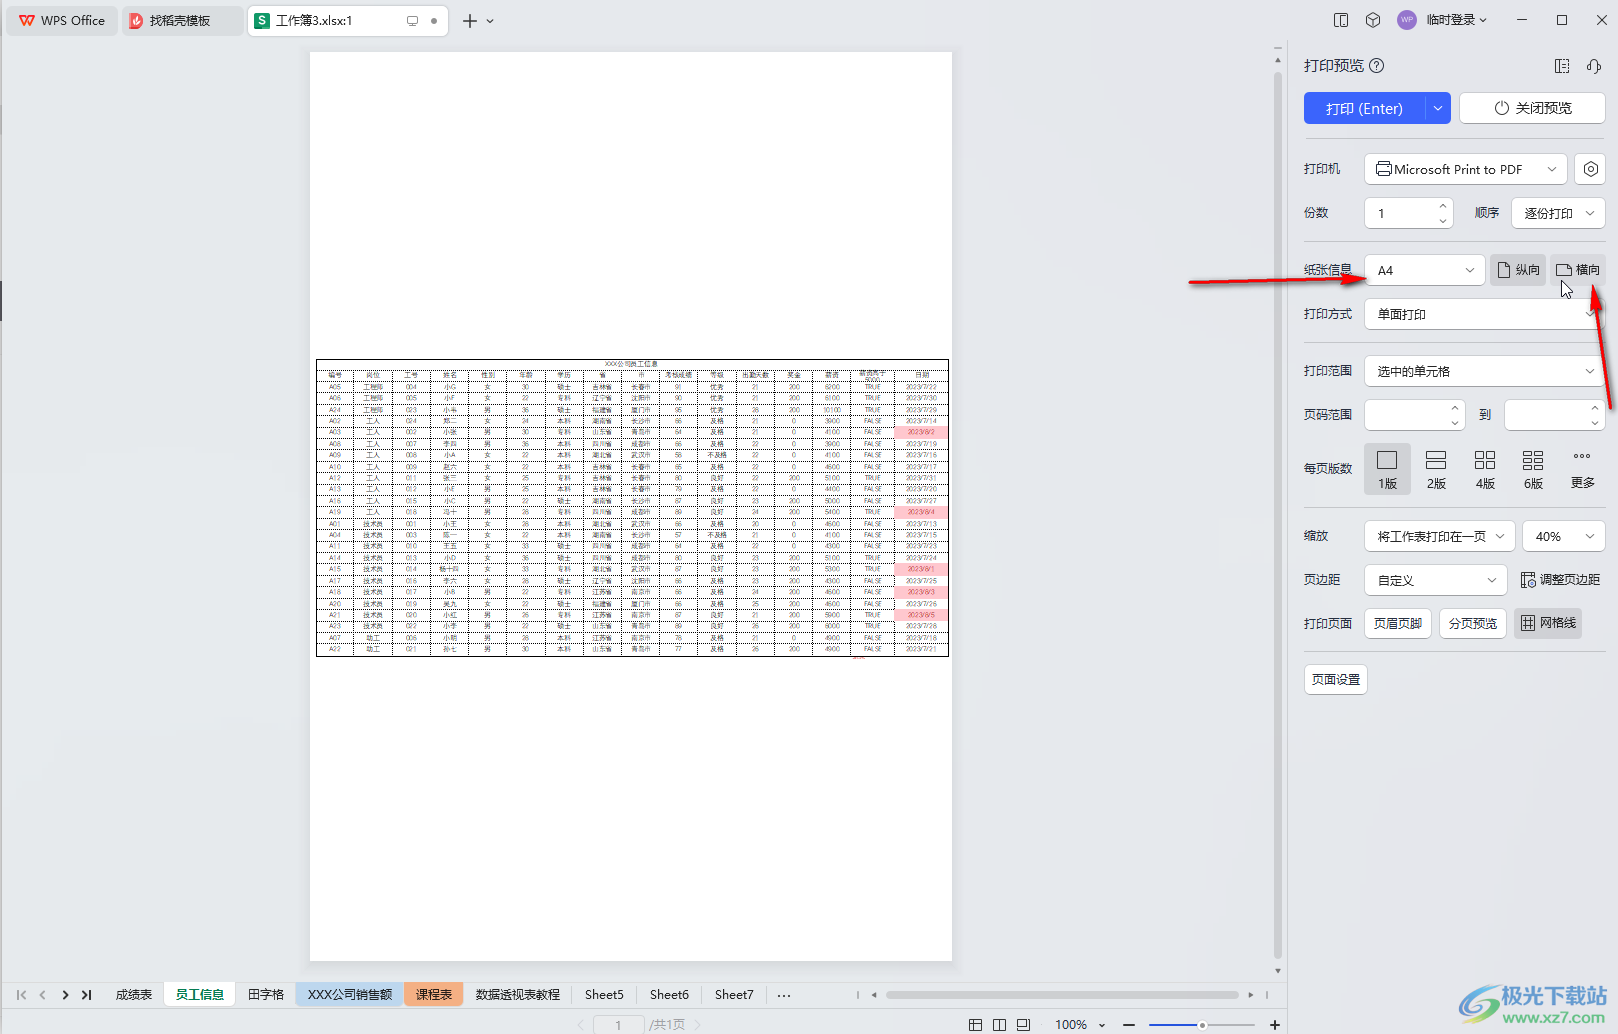Screen dimensions: 1618x1034
Task: Show more sheets via the ellipsis
Action: click(x=784, y=995)
